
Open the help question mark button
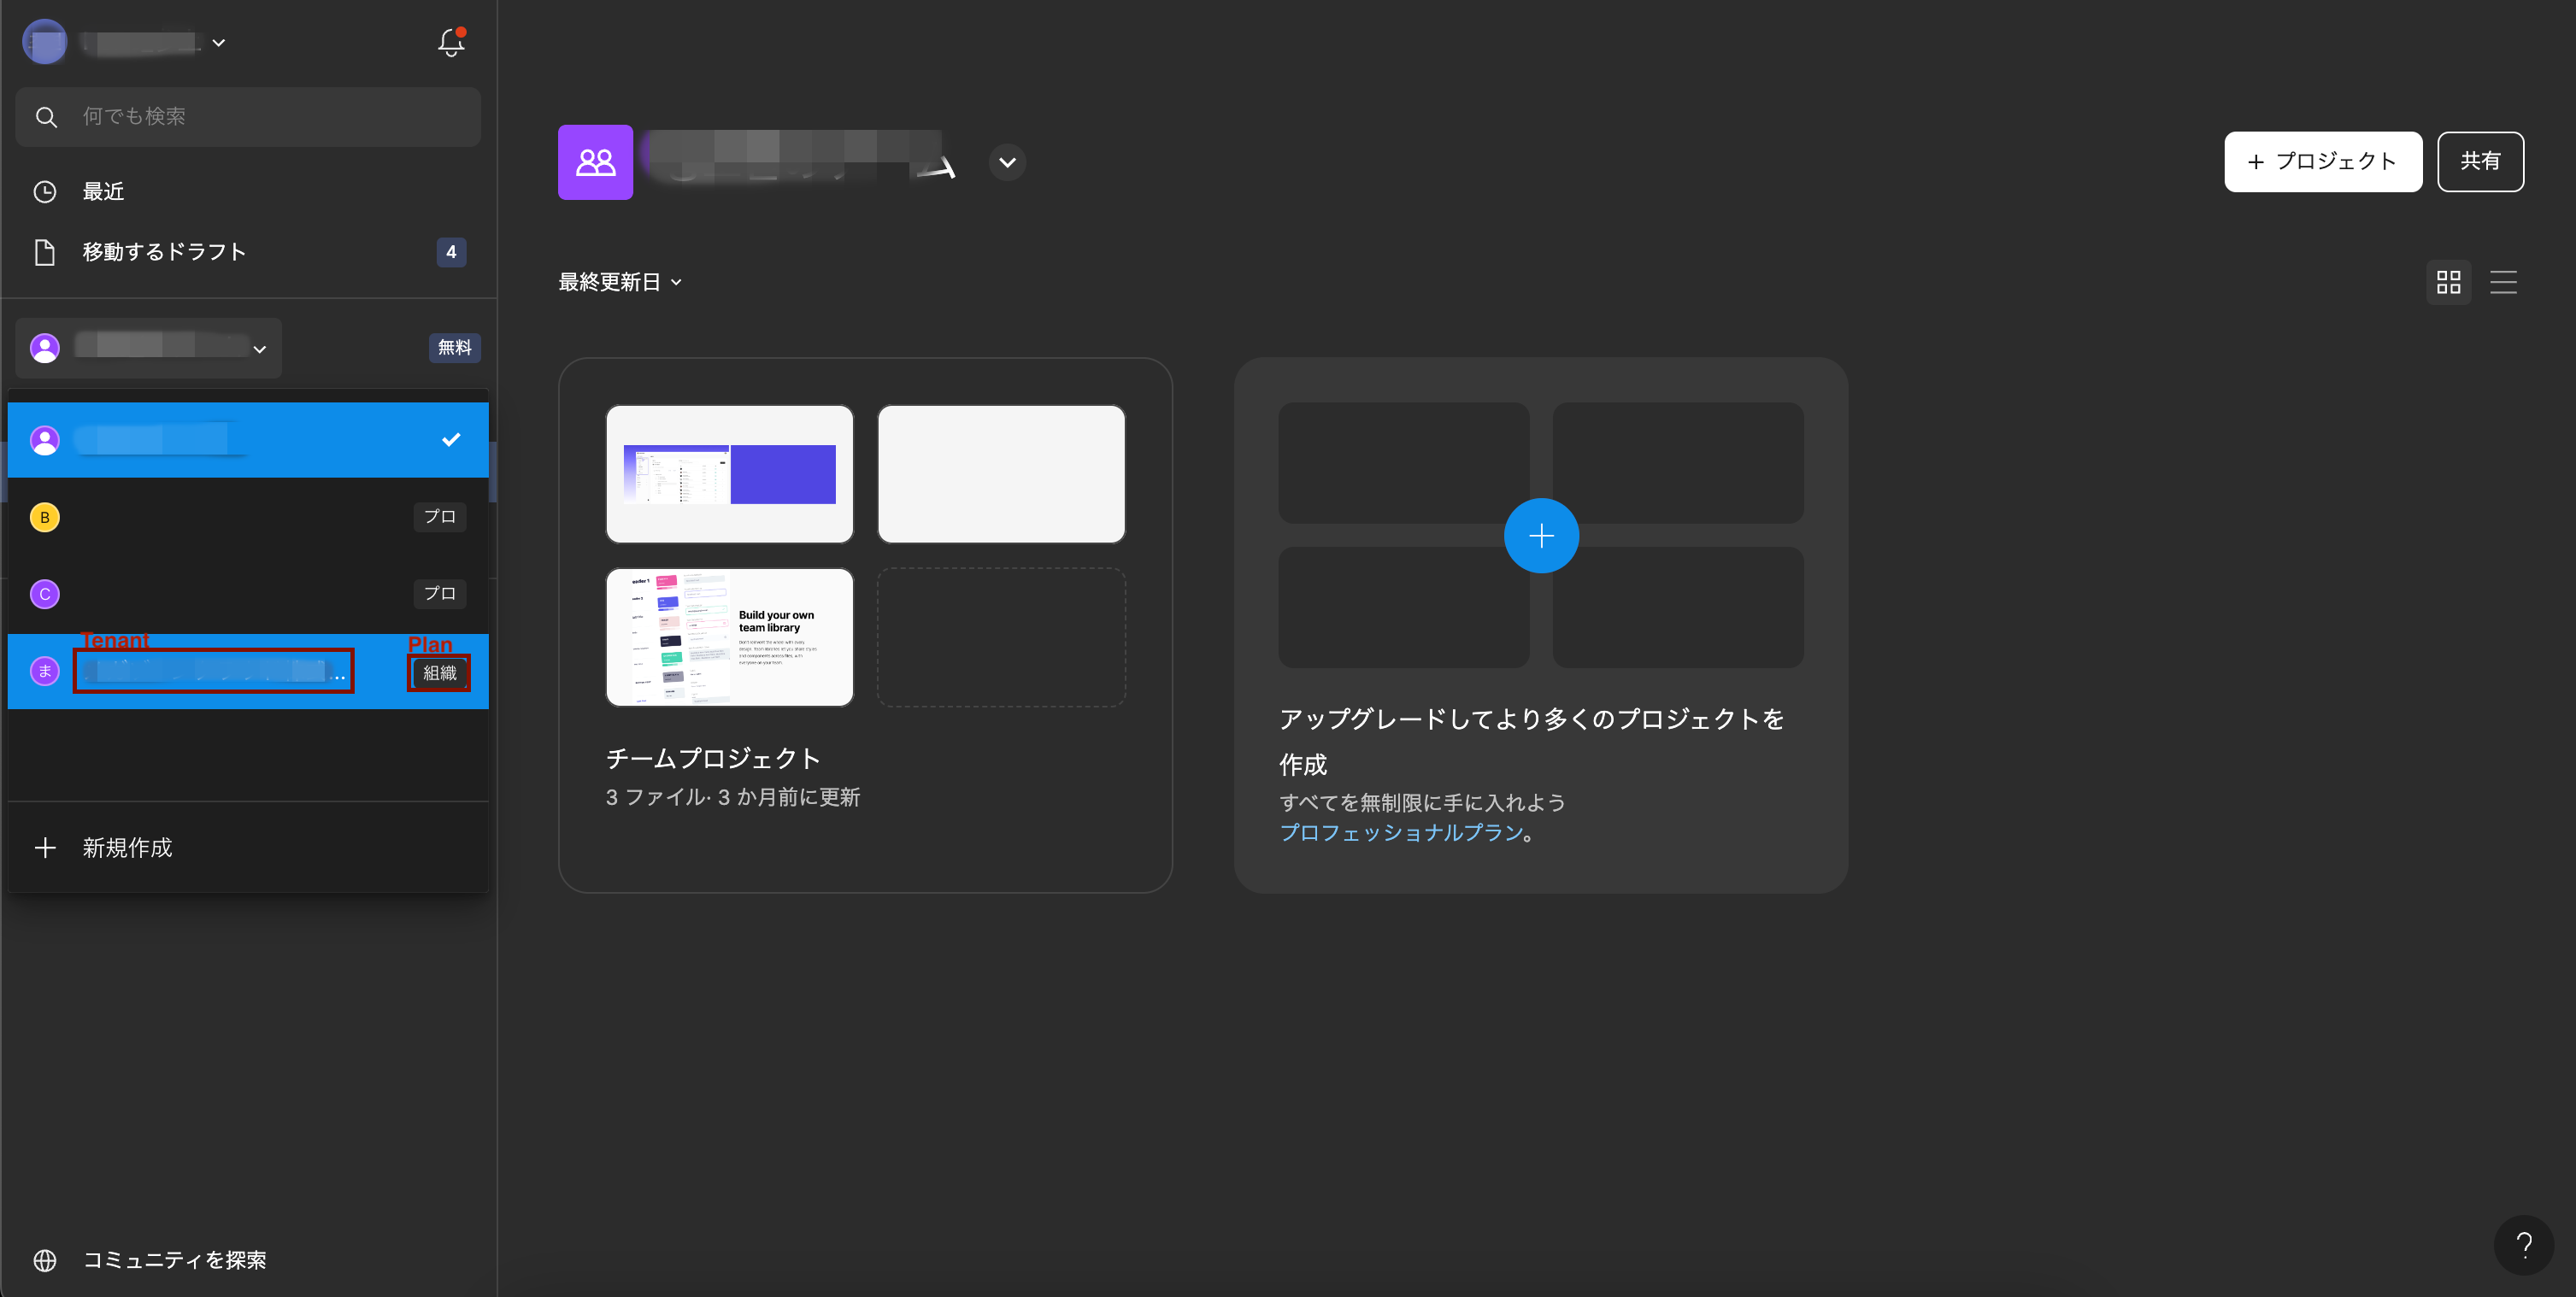2523,1244
